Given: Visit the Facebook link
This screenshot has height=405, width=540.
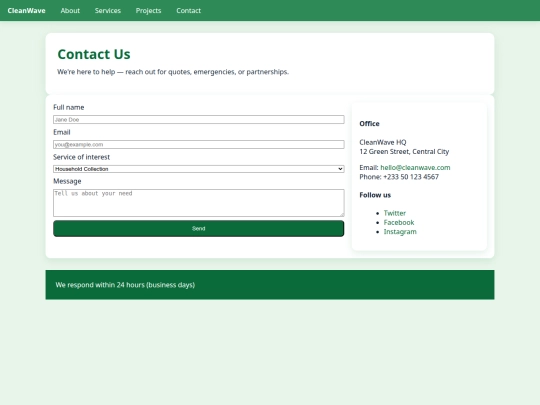Looking at the screenshot, I should (399, 222).
